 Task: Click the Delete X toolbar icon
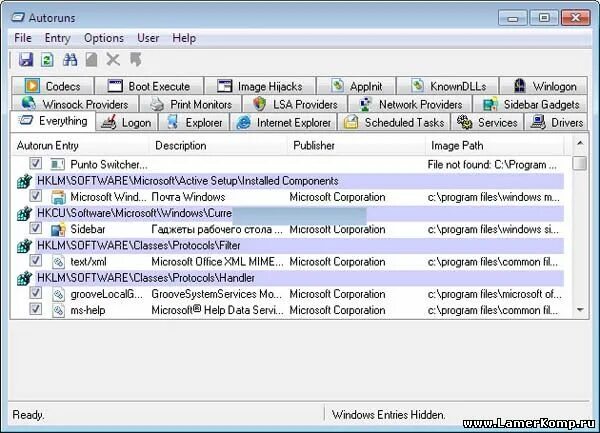pyautogui.click(x=113, y=60)
